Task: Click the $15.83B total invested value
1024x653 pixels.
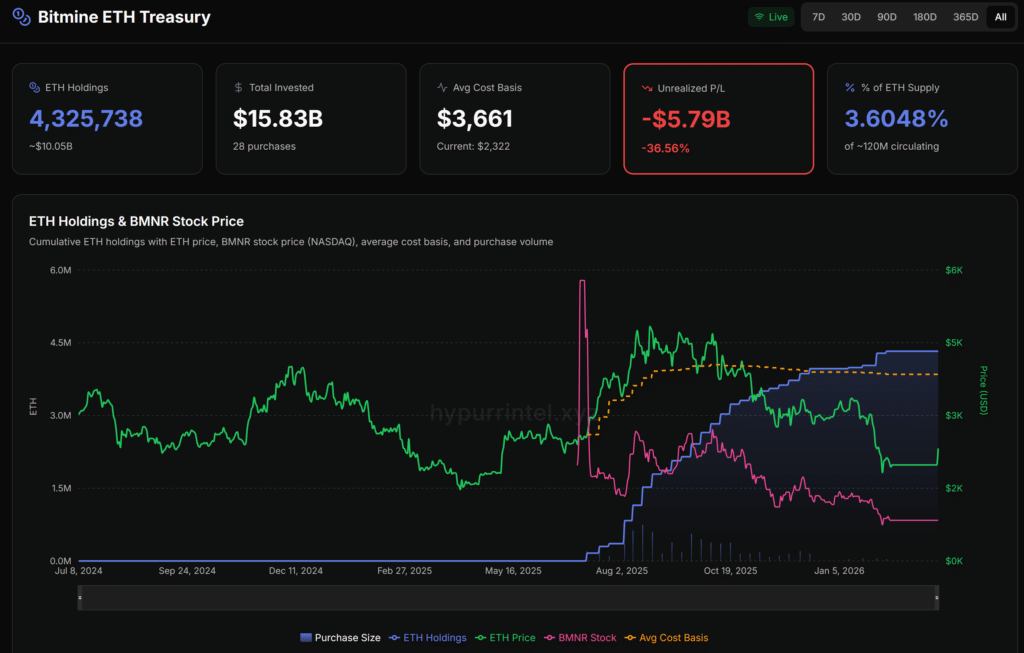Action: (278, 118)
